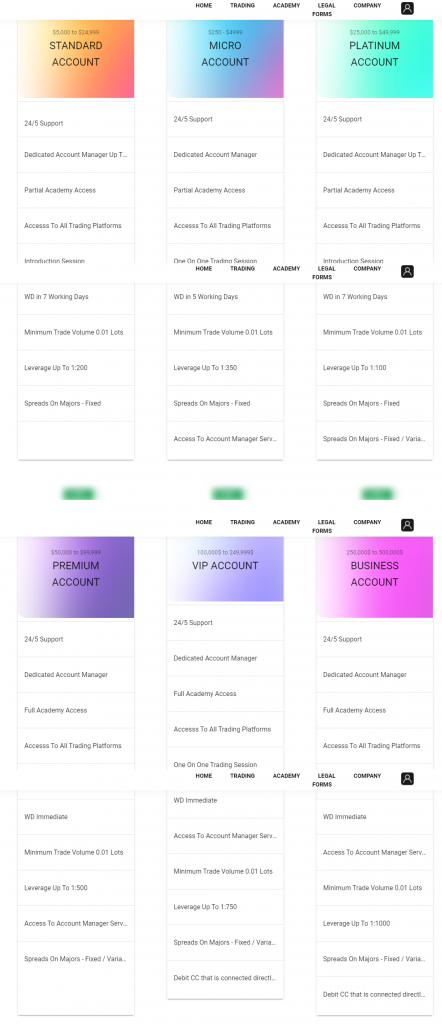Click the user profile icon beside Platinum Account header
The height and width of the screenshot is (1024, 442).
click(407, 8)
